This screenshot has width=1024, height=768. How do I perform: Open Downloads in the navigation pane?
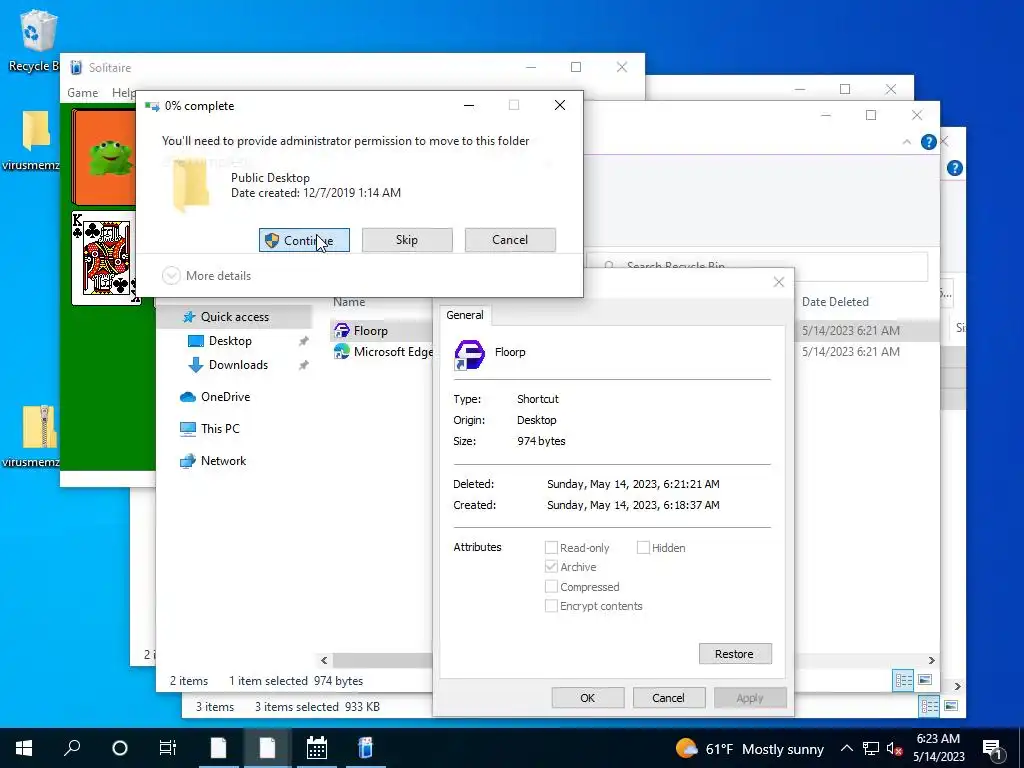click(238, 365)
